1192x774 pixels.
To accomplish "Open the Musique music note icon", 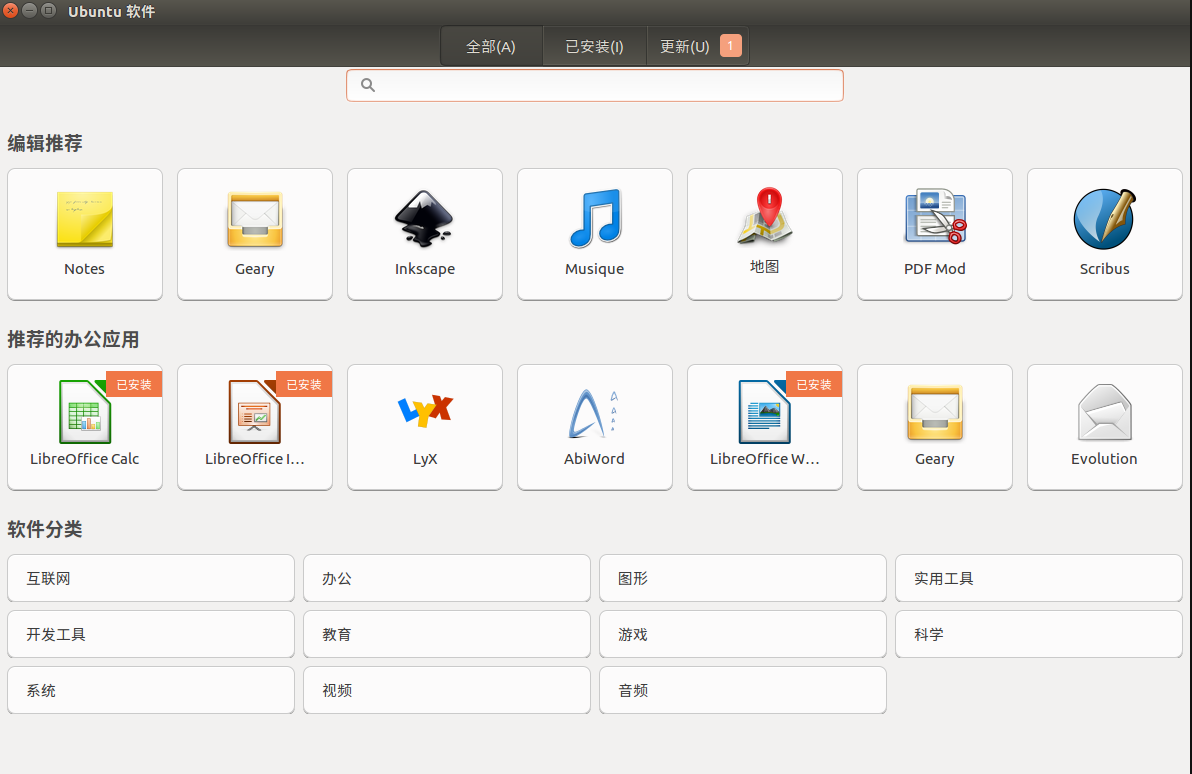I will (594, 218).
